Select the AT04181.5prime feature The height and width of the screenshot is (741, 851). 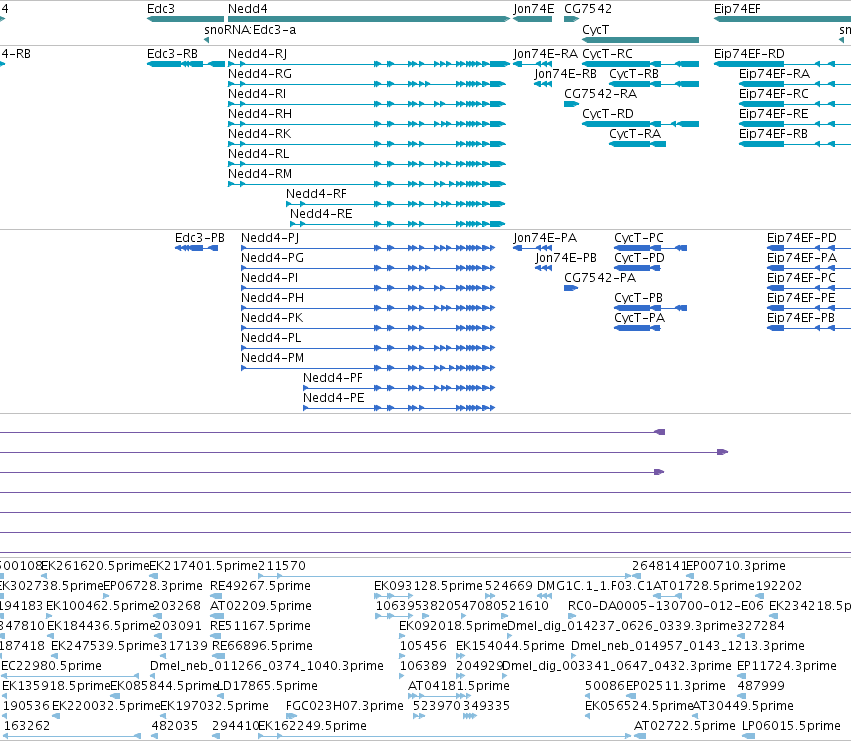click(459, 686)
